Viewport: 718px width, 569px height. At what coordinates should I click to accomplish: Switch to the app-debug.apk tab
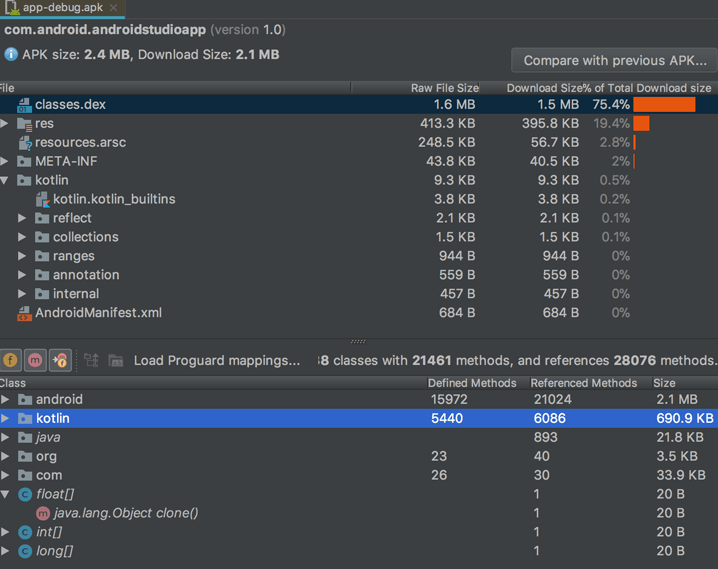(x=62, y=8)
